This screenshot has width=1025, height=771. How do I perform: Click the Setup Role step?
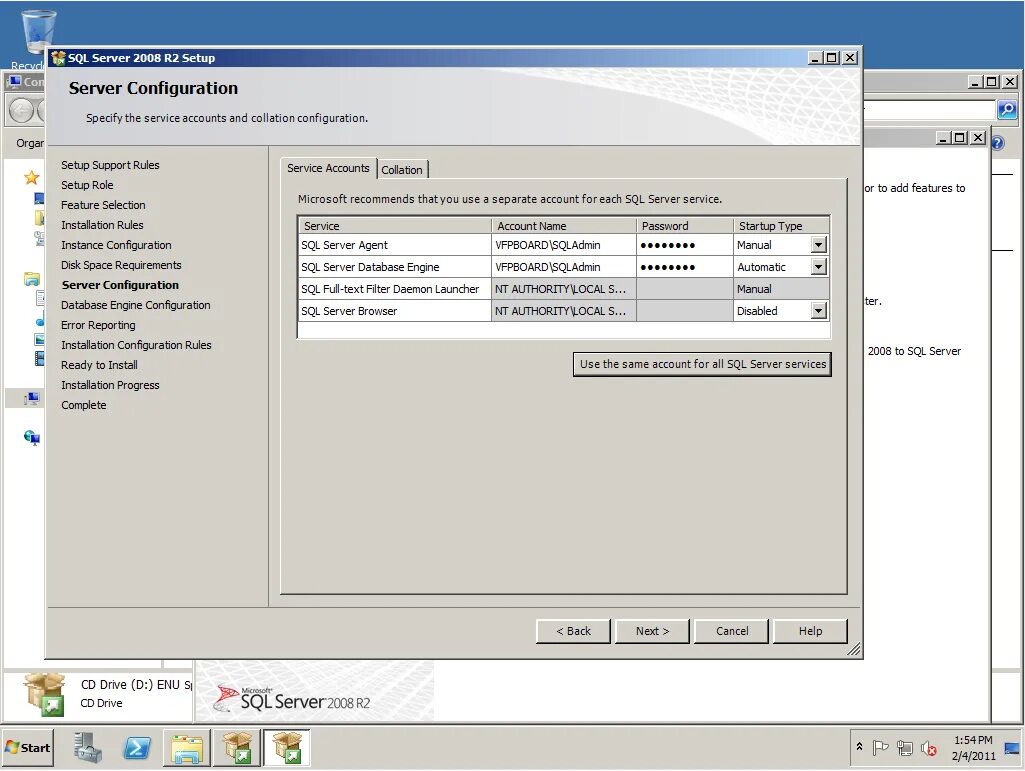[87, 185]
